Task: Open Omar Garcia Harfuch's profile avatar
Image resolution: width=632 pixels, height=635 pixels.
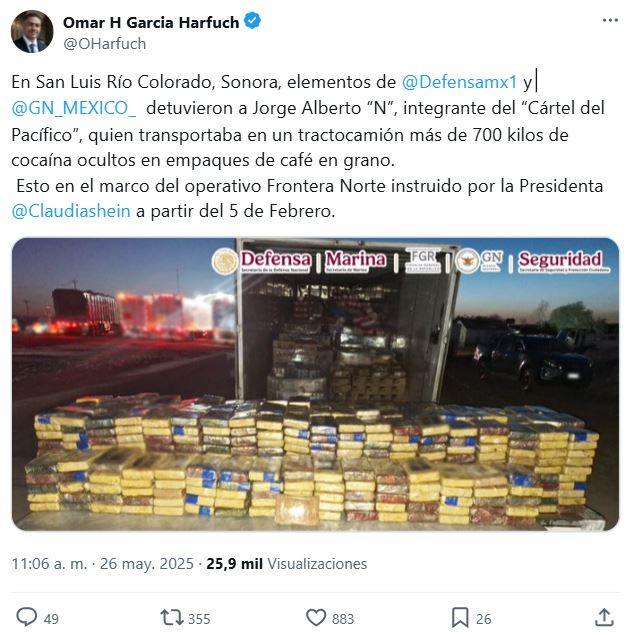Action: coord(32,32)
